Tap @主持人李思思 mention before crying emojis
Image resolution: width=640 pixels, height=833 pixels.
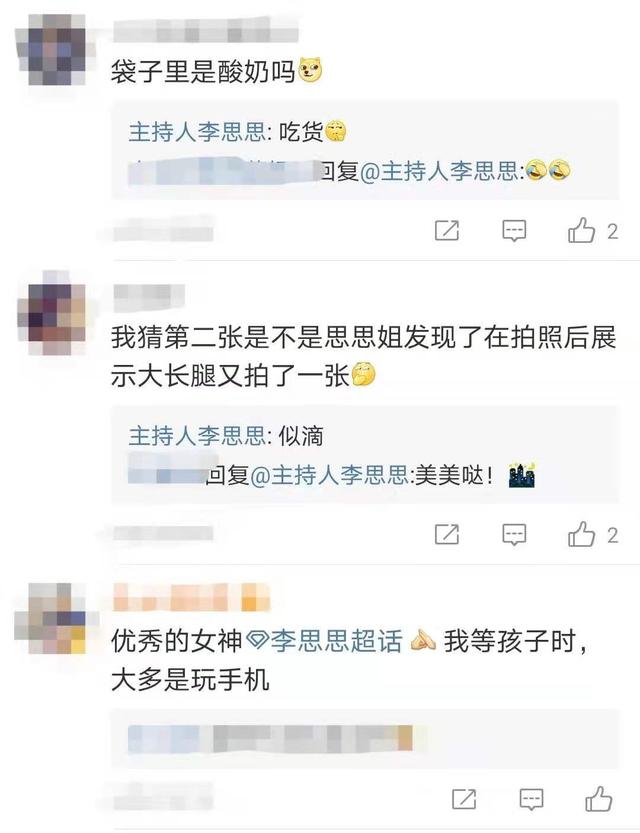[440, 171]
